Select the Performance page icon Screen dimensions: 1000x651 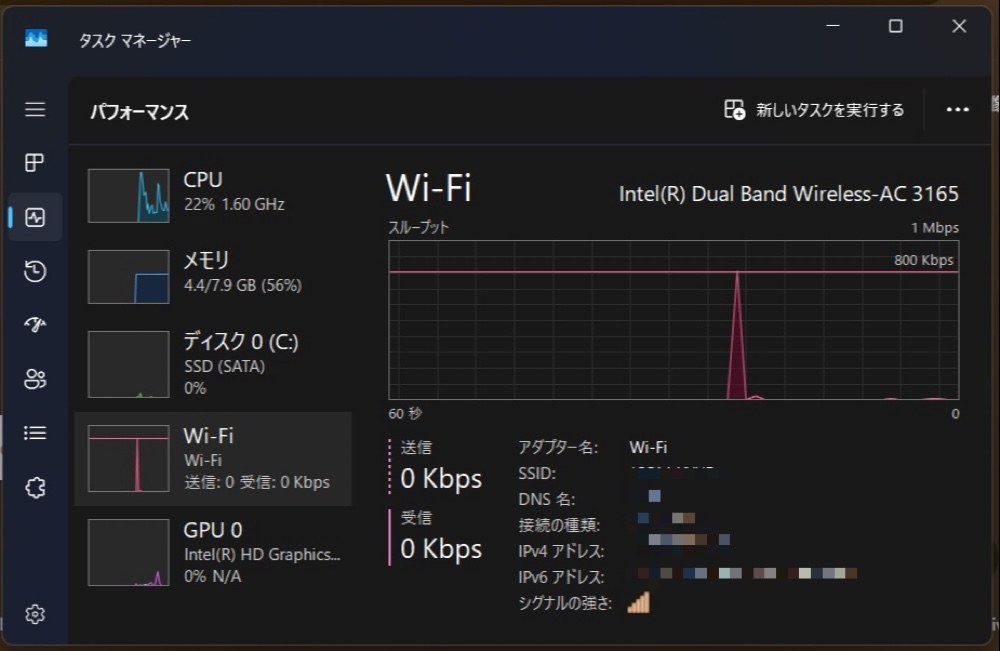point(35,217)
